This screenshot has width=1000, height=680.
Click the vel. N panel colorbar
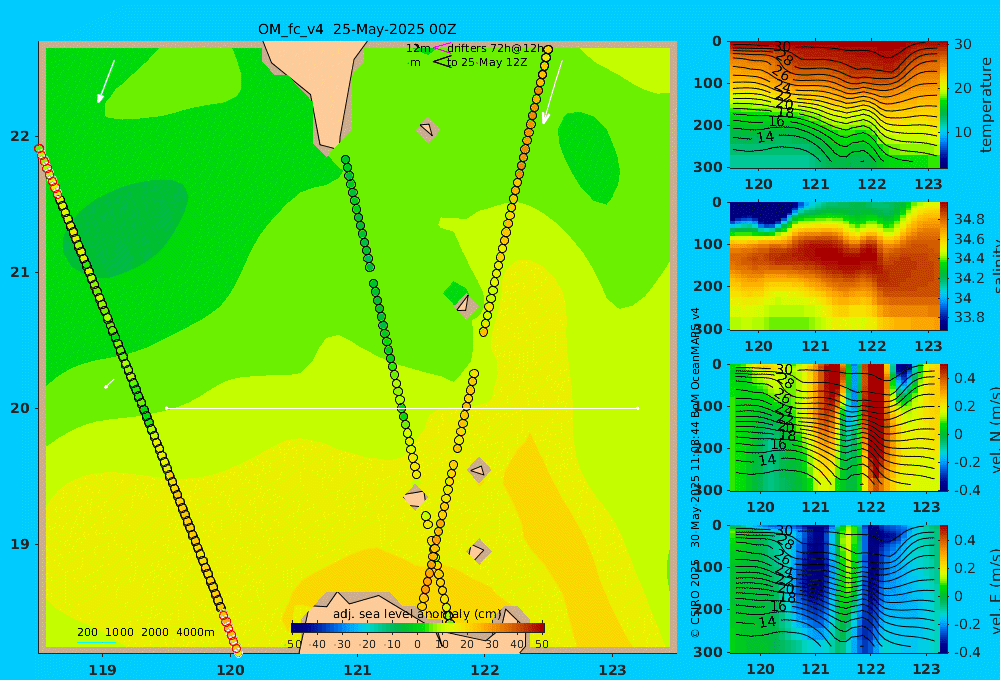(x=943, y=427)
